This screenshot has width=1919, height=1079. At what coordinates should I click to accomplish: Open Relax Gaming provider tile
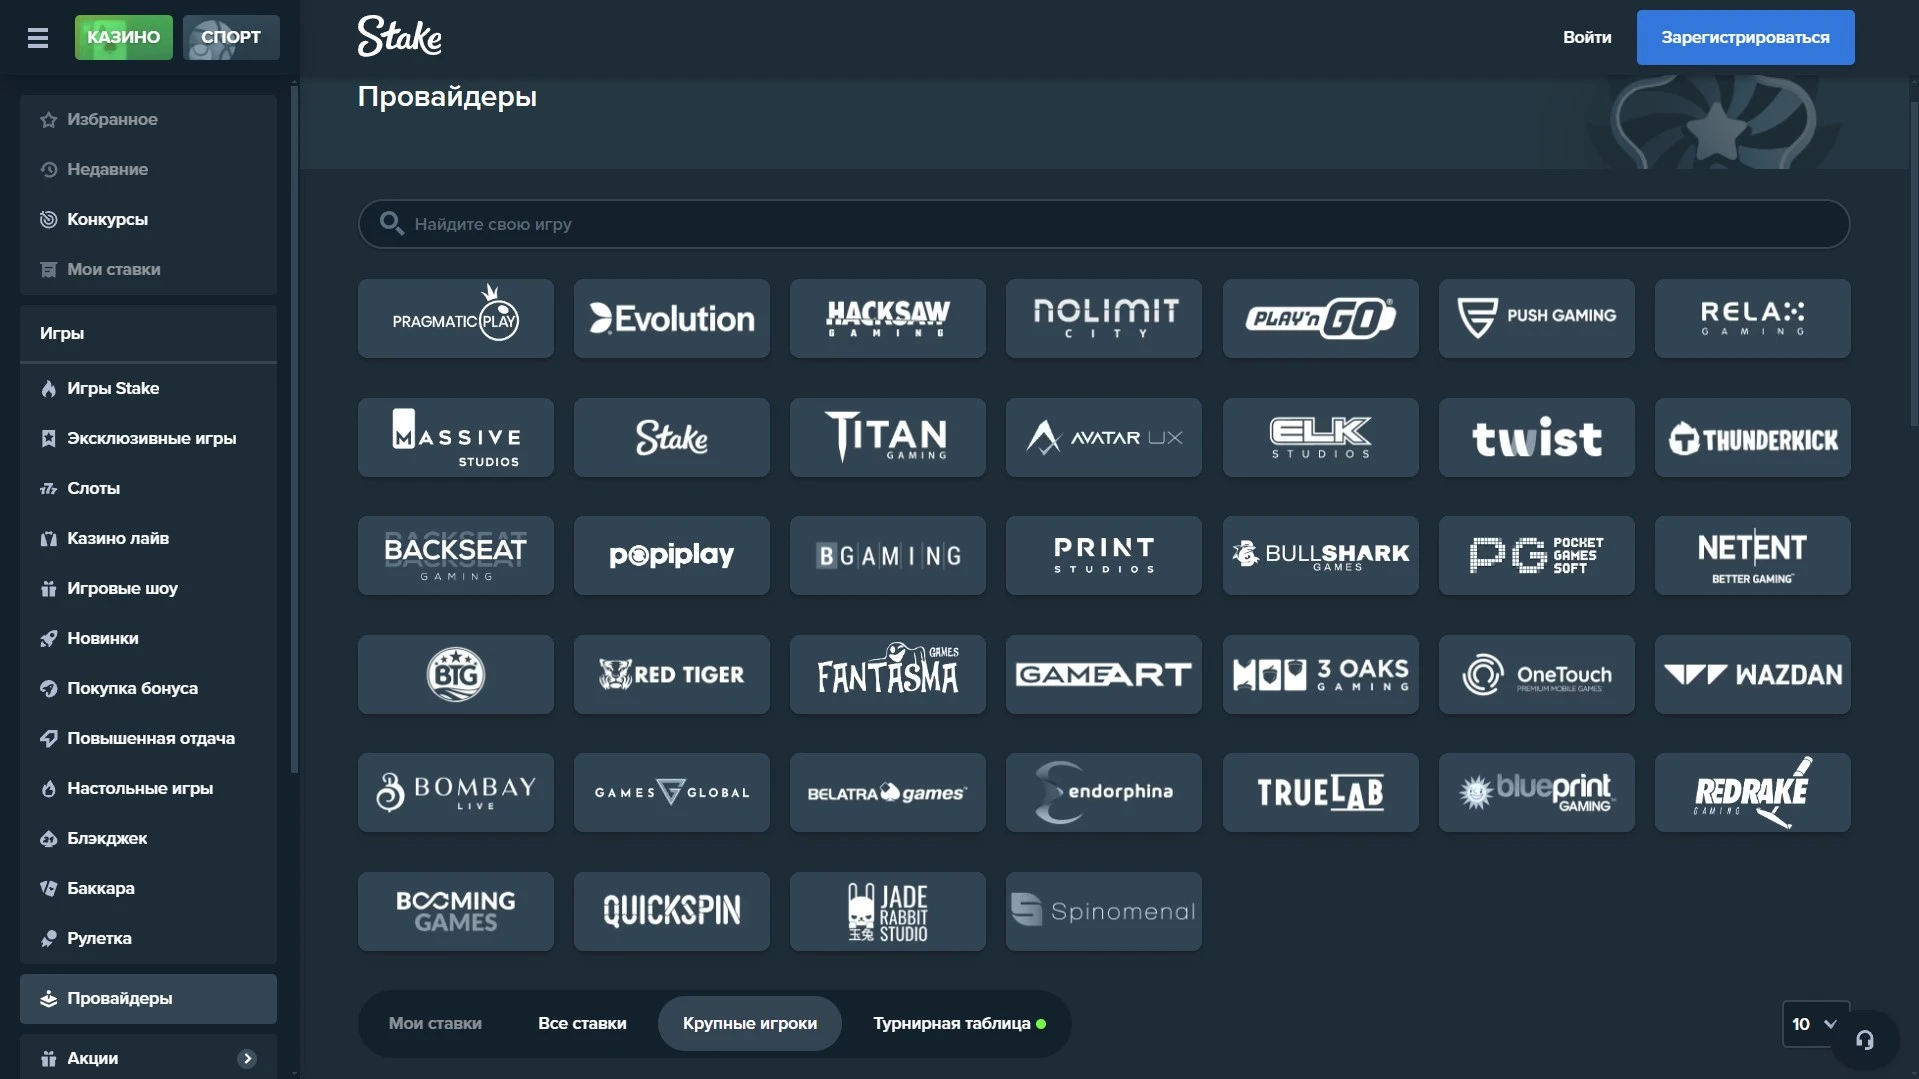point(1752,318)
